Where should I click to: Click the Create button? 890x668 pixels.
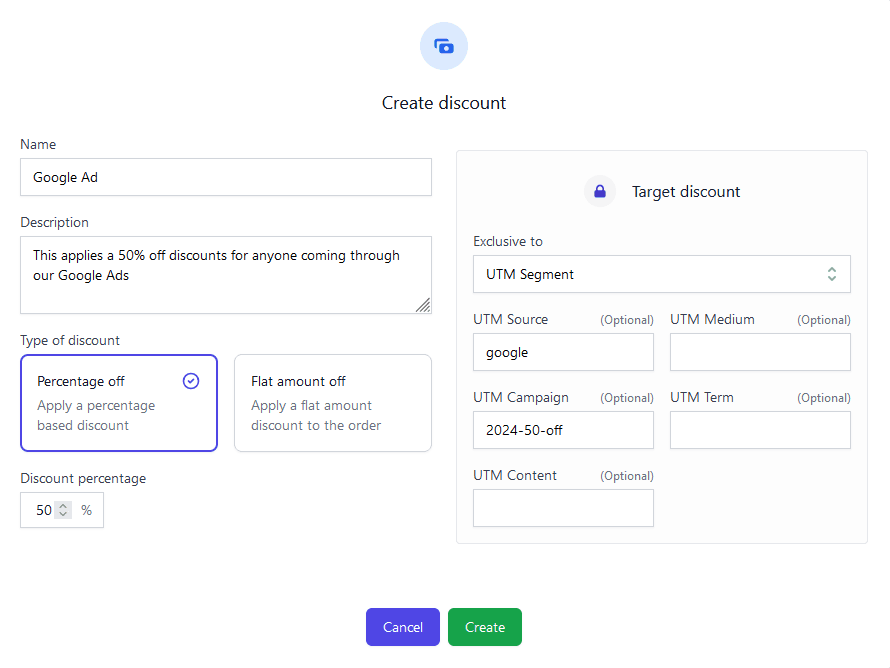484,627
